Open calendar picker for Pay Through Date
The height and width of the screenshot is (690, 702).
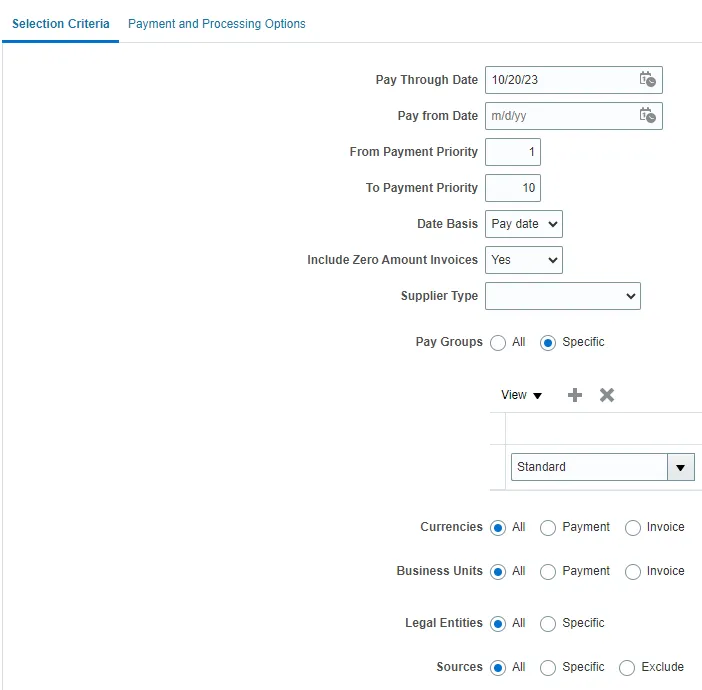coord(647,80)
